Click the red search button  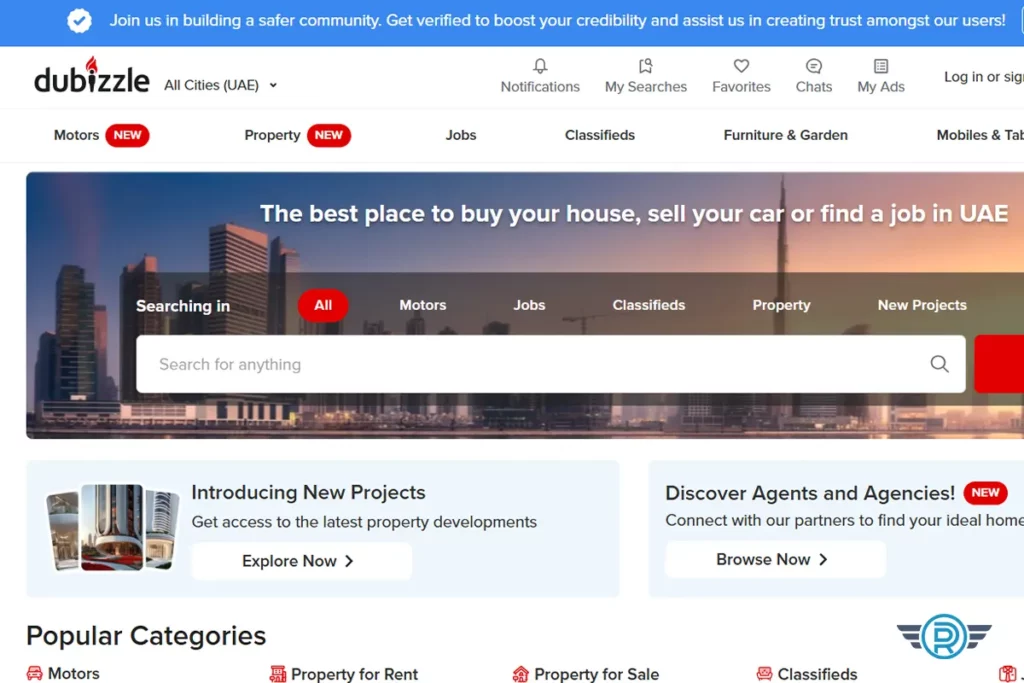[999, 364]
